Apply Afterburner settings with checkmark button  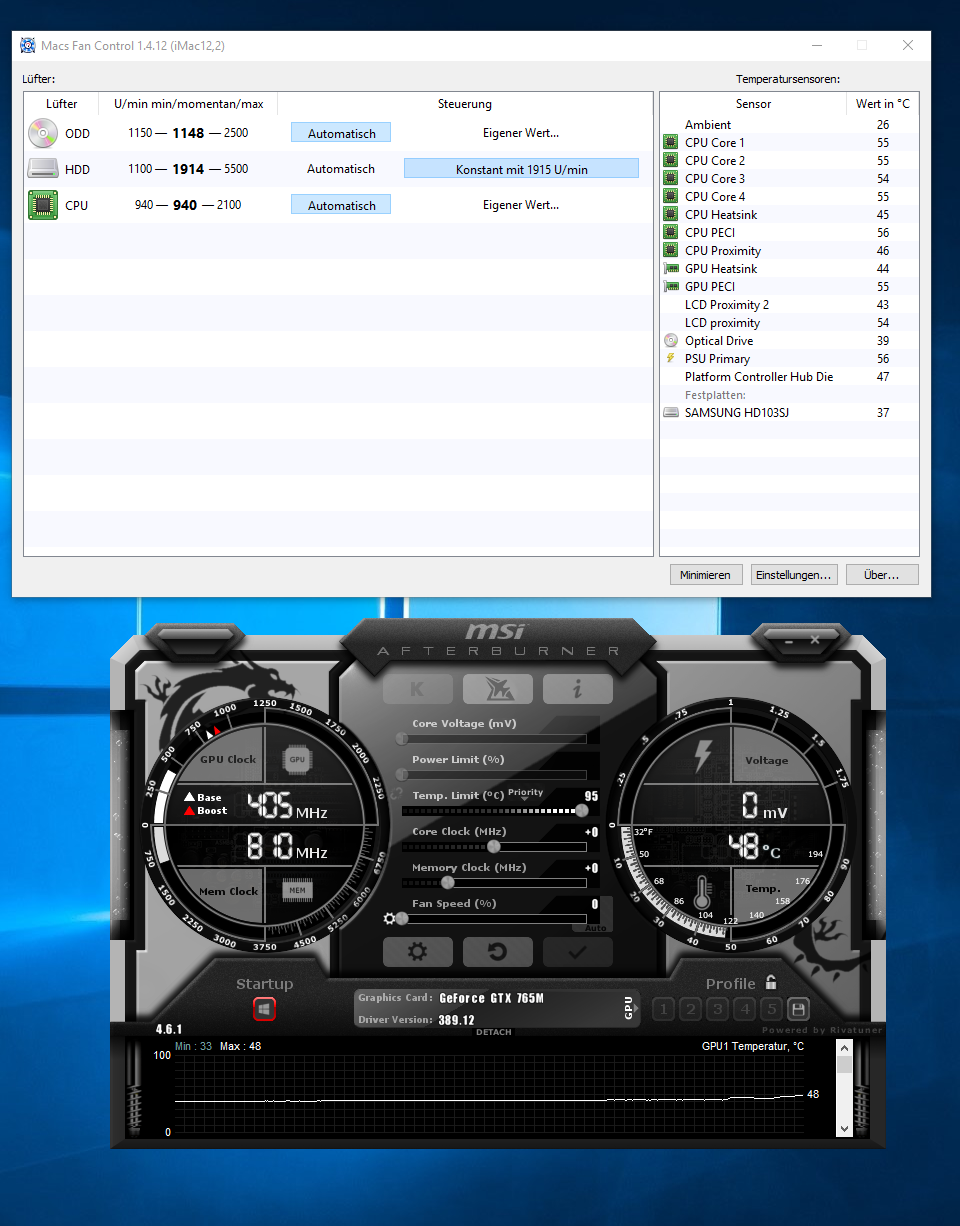click(577, 952)
